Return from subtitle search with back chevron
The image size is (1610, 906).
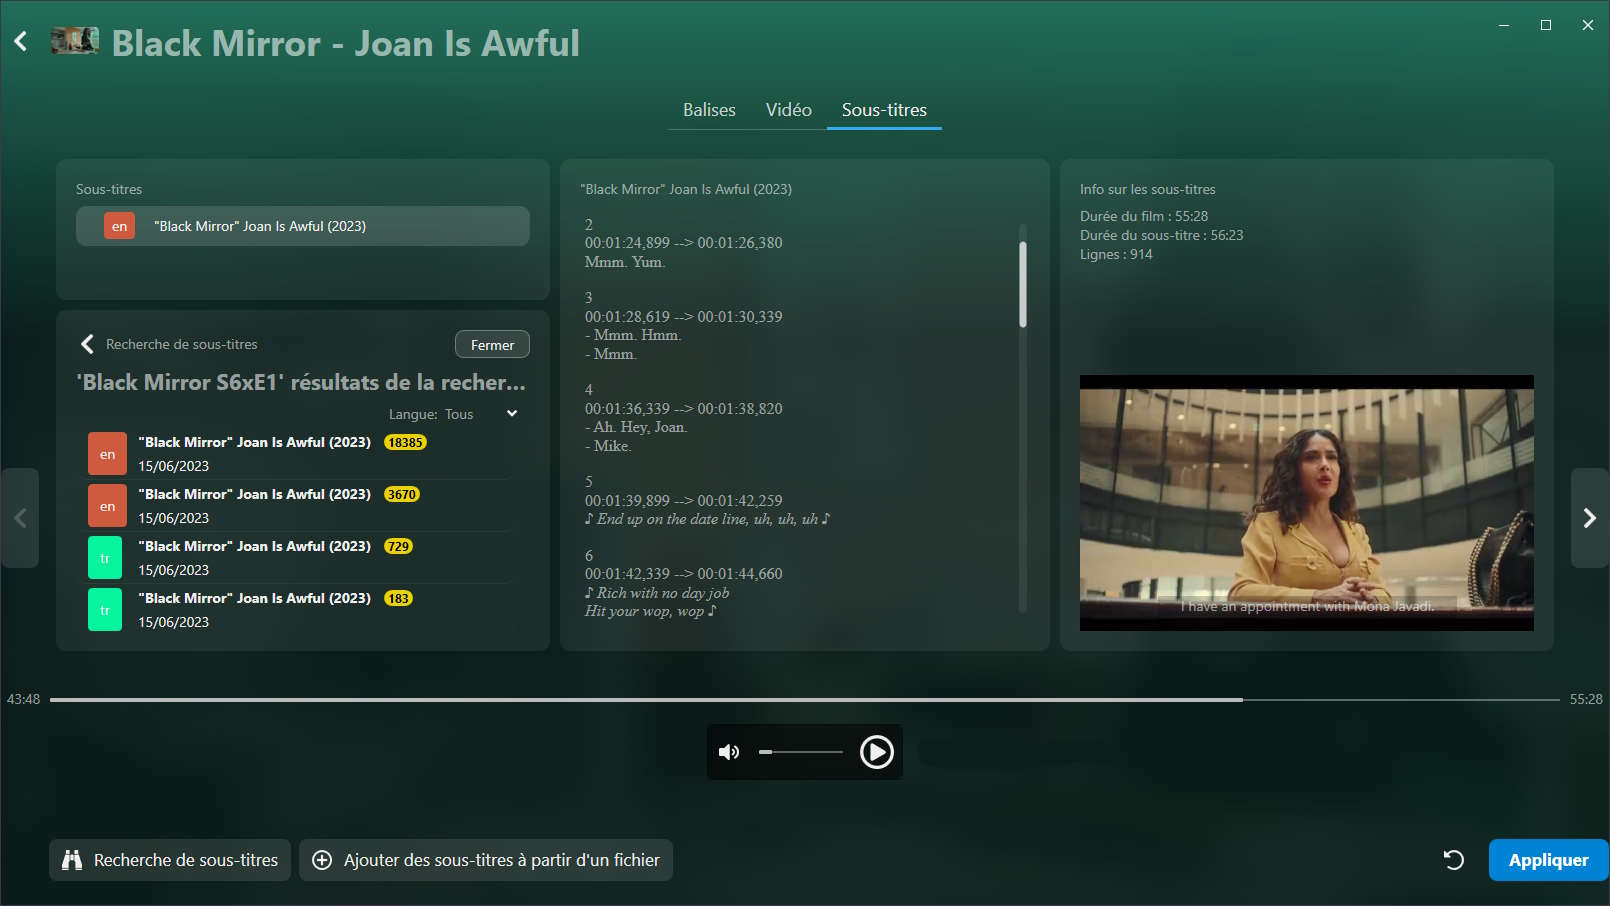pyautogui.click(x=87, y=344)
